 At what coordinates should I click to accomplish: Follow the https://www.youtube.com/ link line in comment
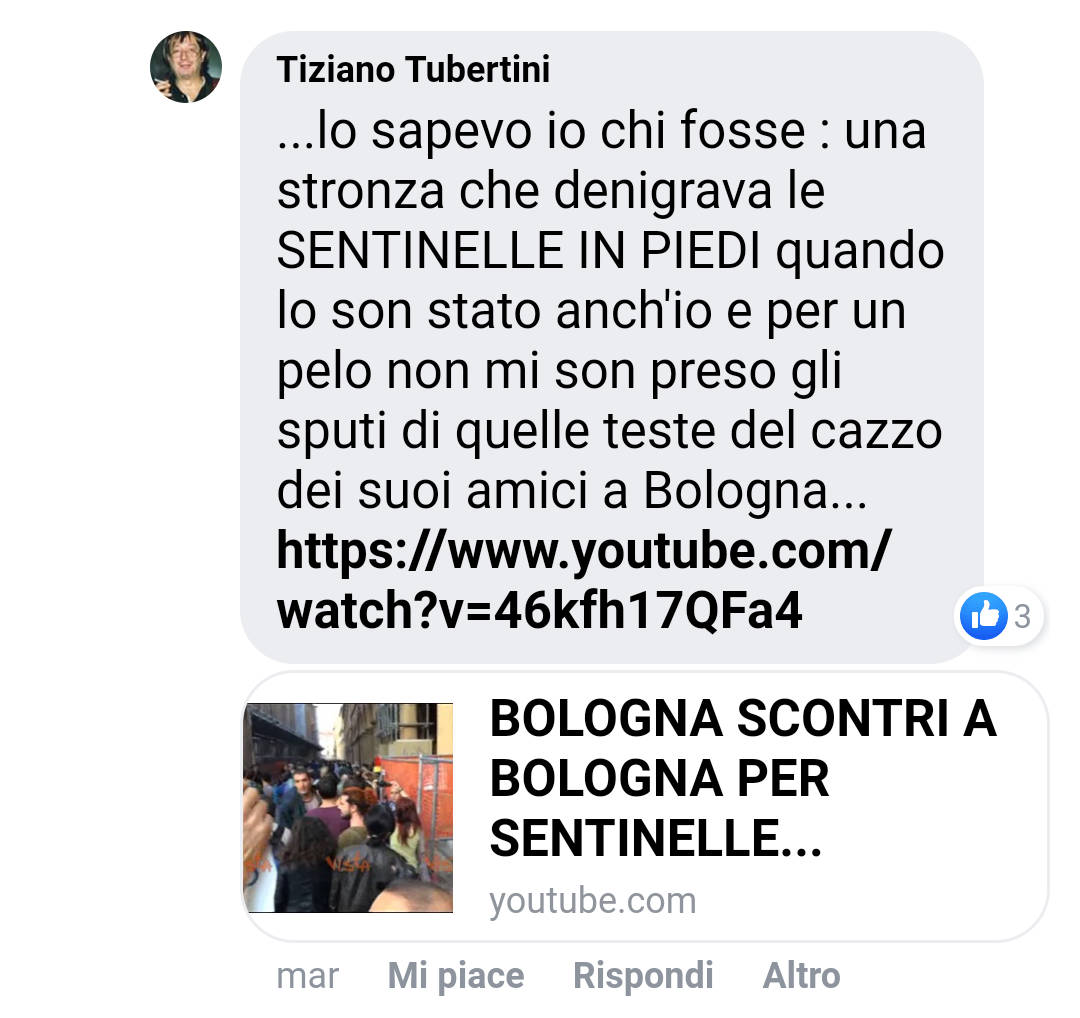pos(584,551)
